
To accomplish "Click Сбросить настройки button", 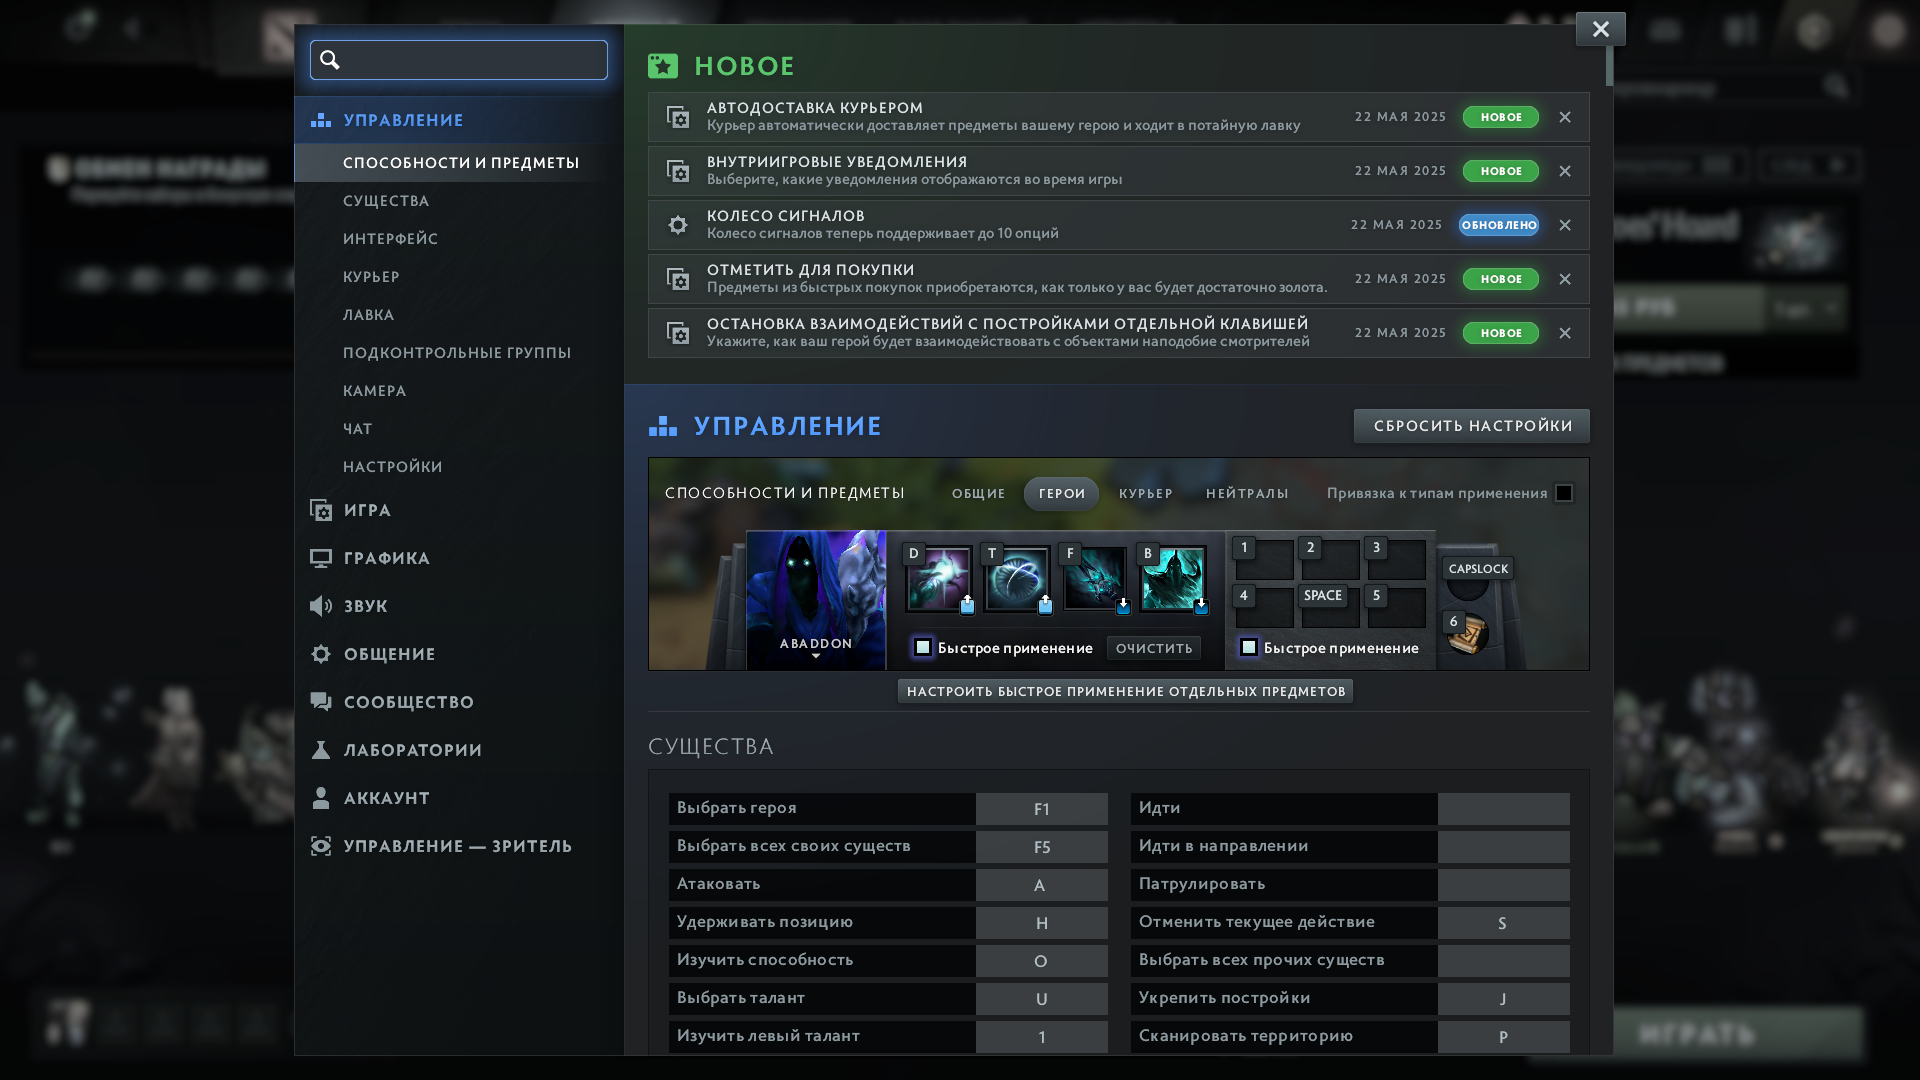I will point(1472,426).
